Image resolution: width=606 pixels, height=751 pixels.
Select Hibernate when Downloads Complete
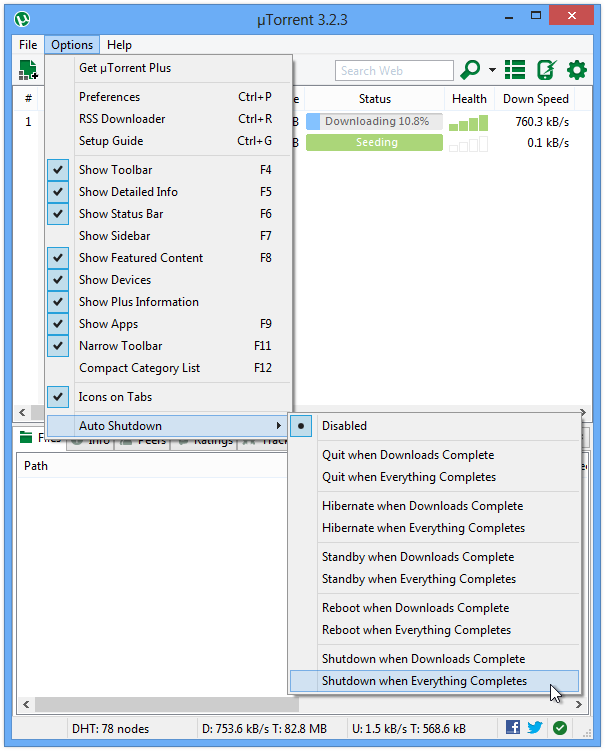(x=434, y=506)
